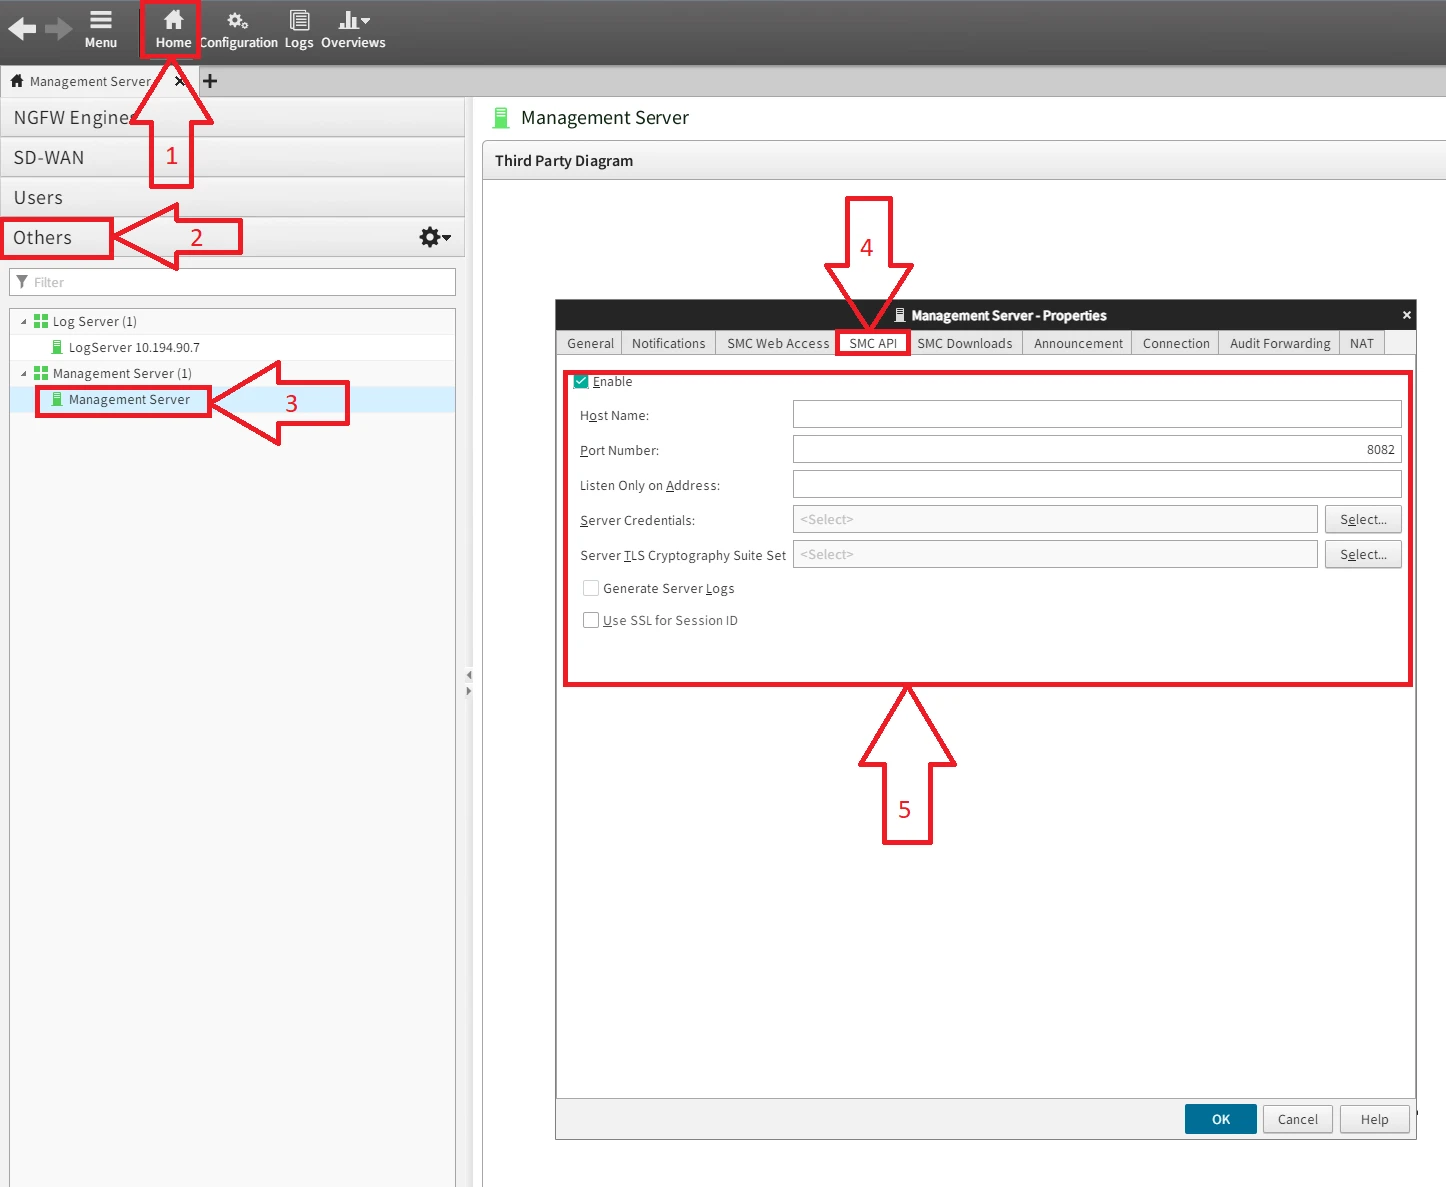Confirm settings with the OK button

[x=1220, y=1119]
